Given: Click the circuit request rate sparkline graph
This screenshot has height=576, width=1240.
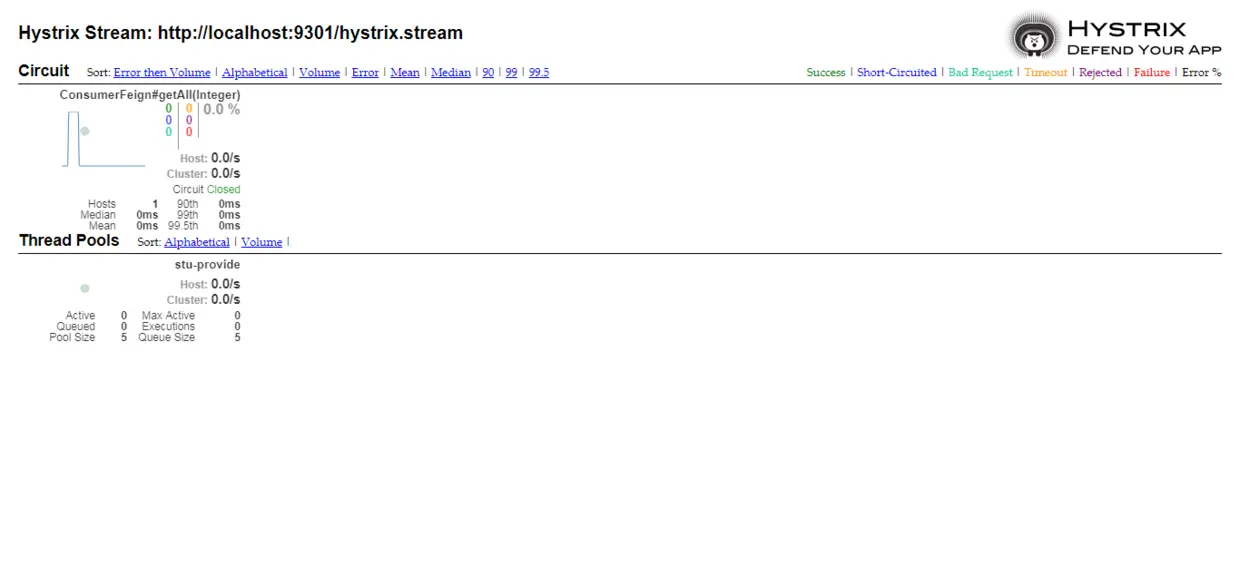Looking at the screenshot, I should 105,139.
